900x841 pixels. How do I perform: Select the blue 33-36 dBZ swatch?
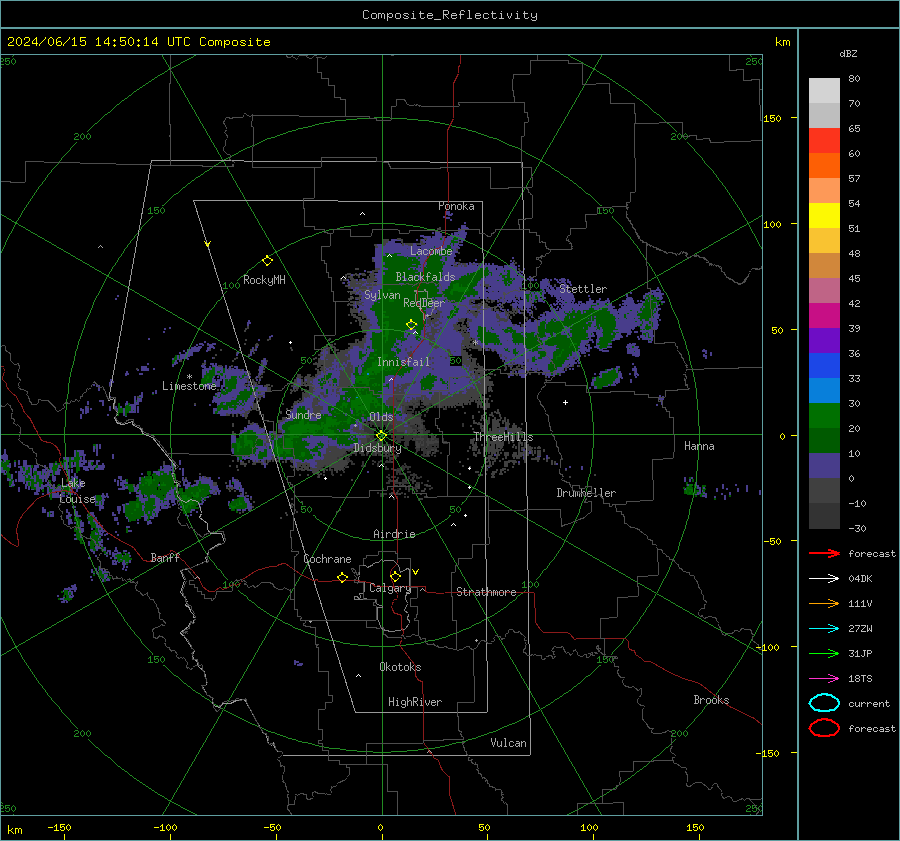[x=824, y=365]
